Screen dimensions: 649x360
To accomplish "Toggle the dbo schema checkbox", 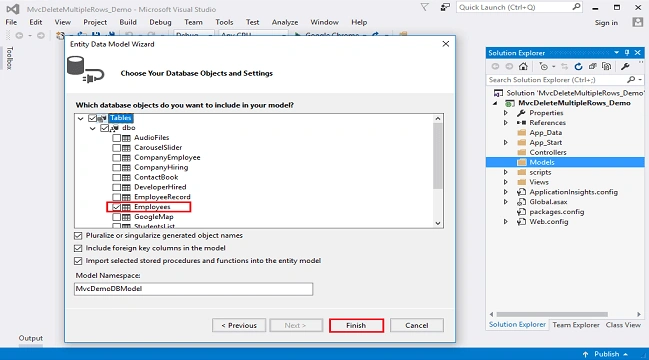I will point(104,128).
